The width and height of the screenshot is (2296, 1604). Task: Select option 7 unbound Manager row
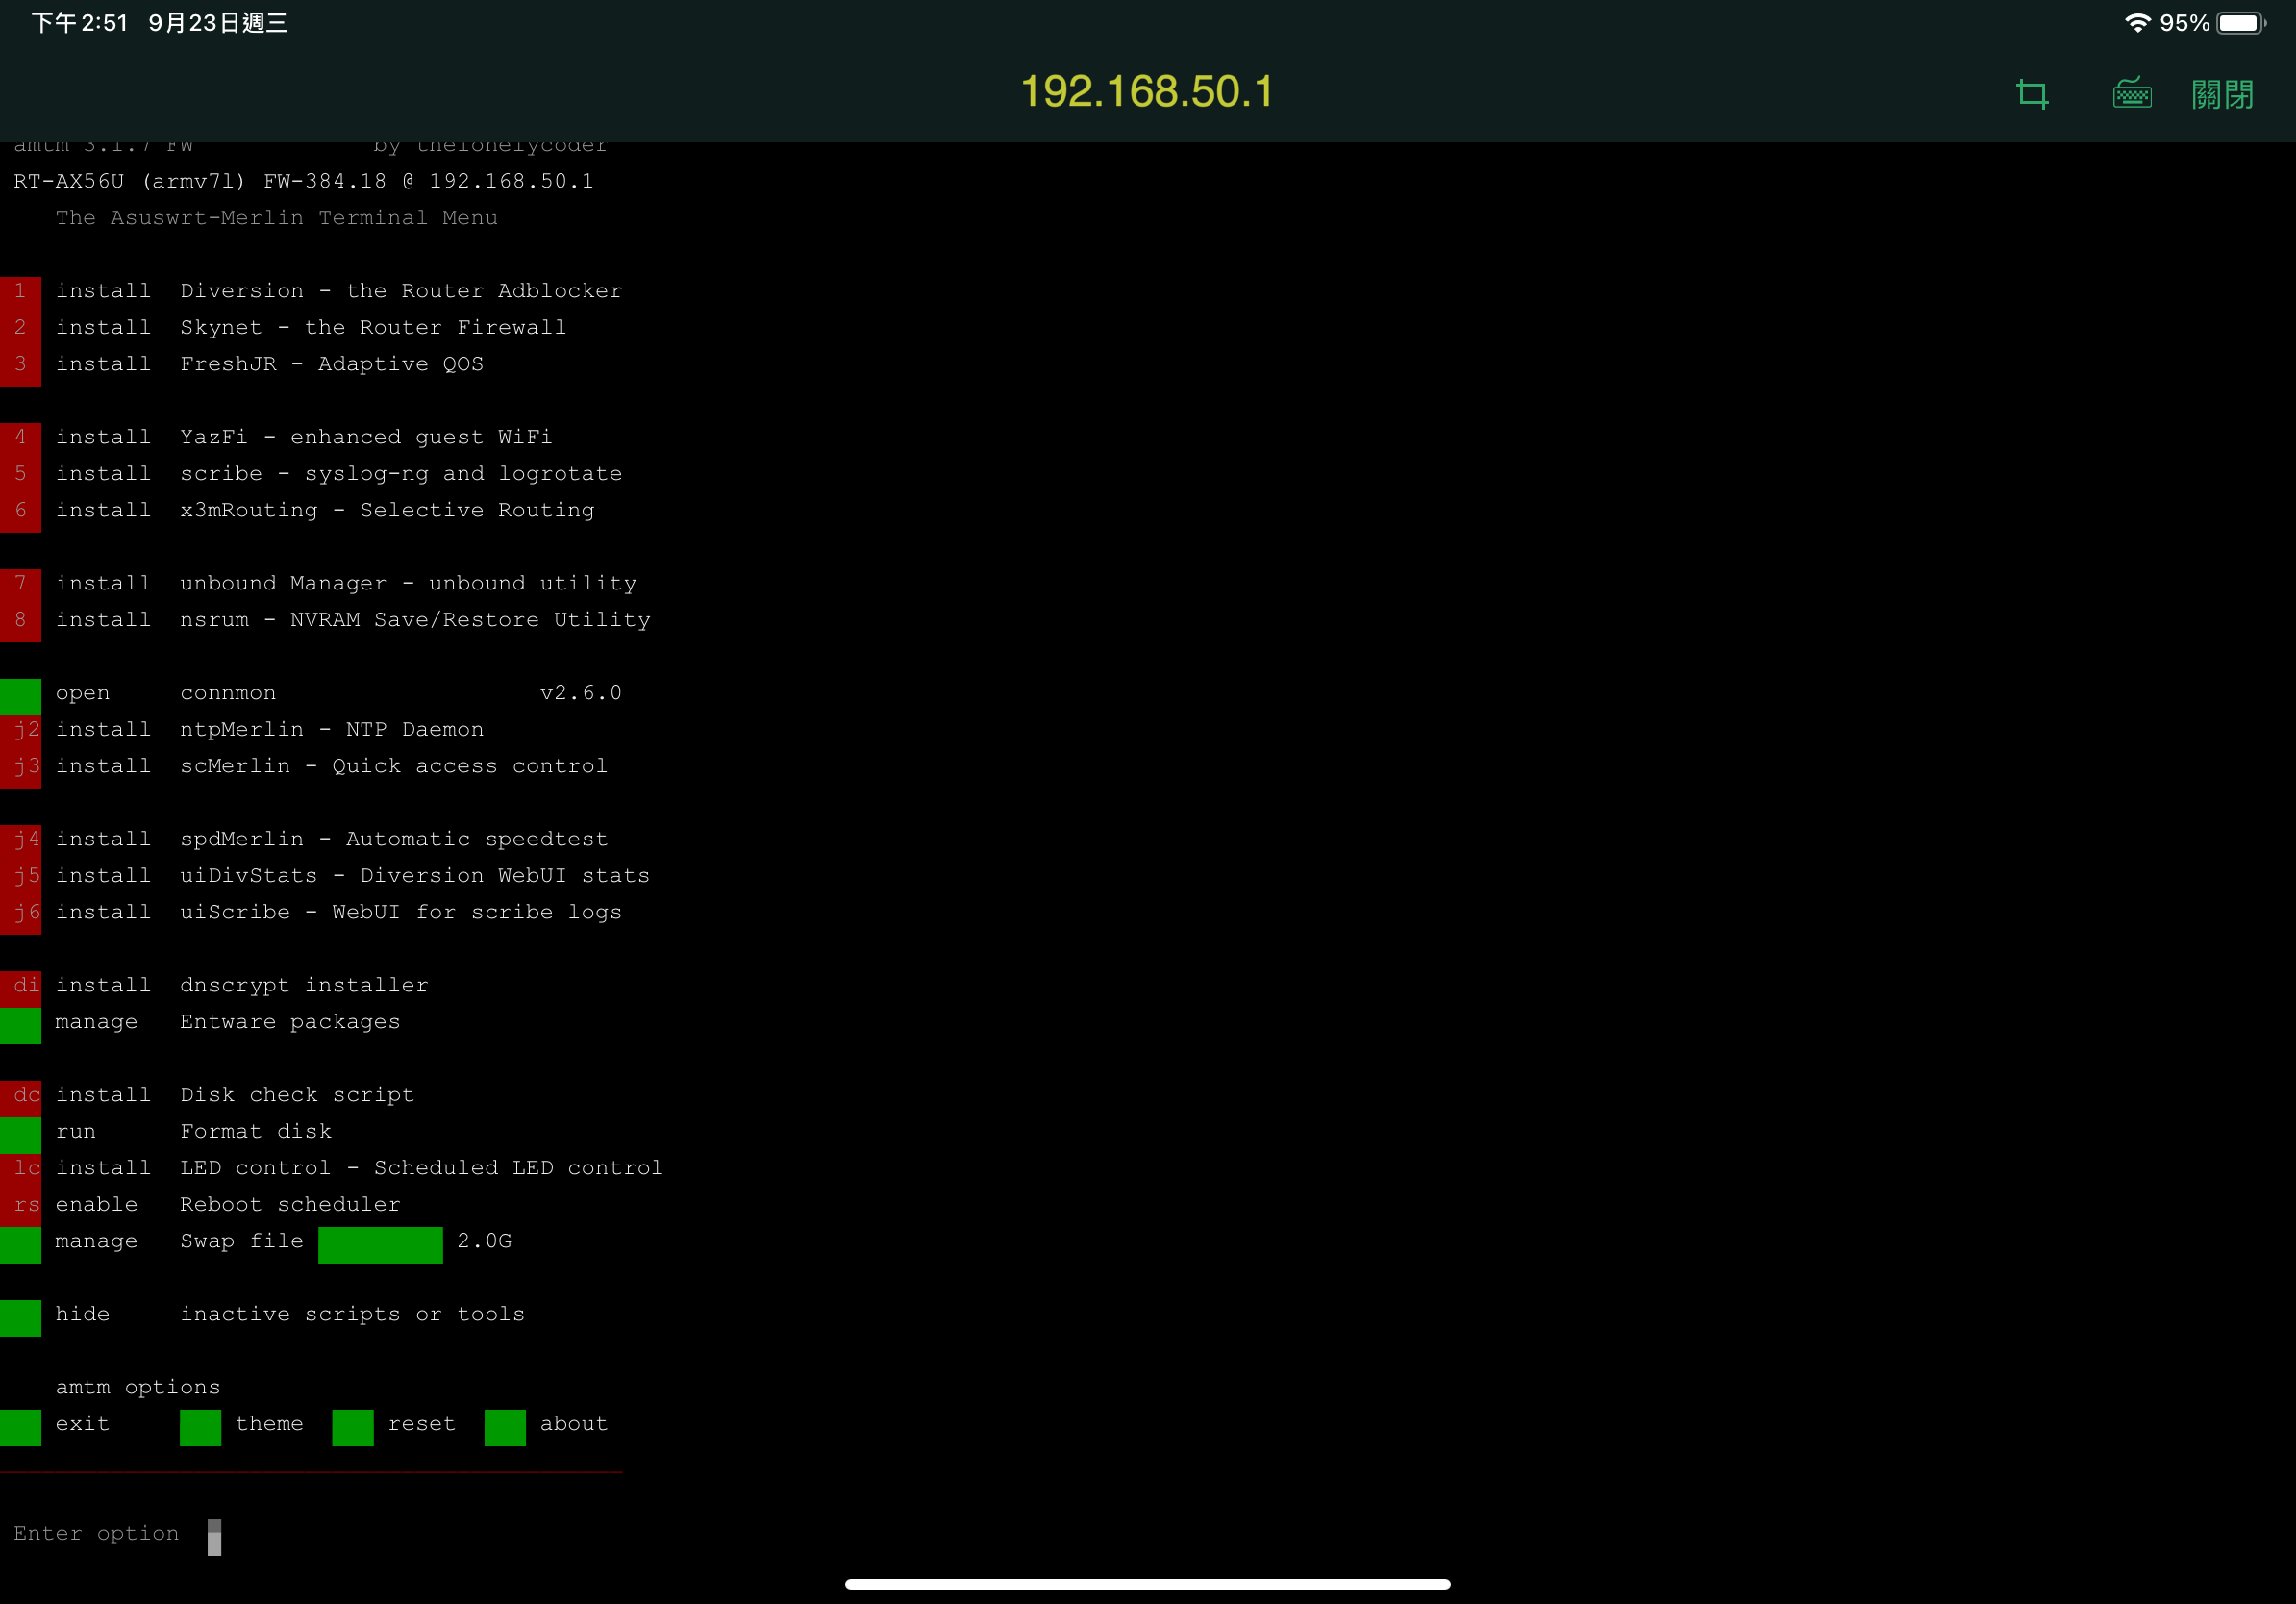[x=319, y=584]
